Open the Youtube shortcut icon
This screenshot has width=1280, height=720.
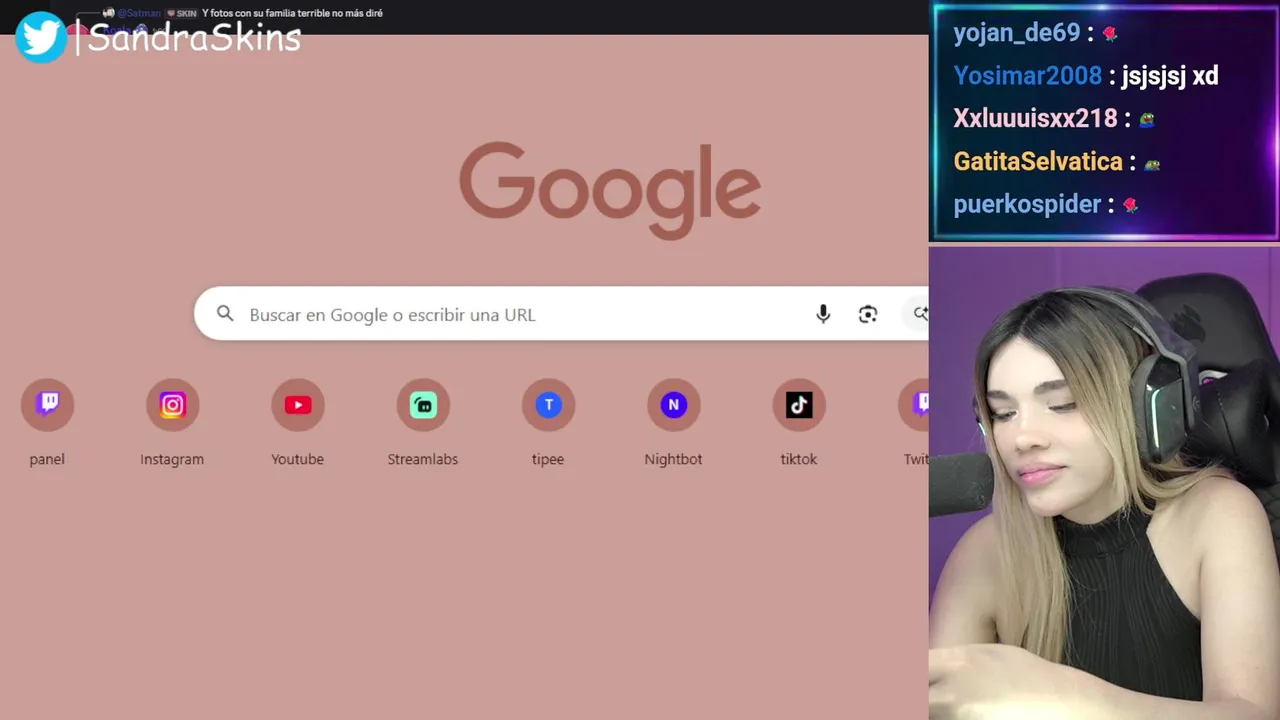point(297,404)
